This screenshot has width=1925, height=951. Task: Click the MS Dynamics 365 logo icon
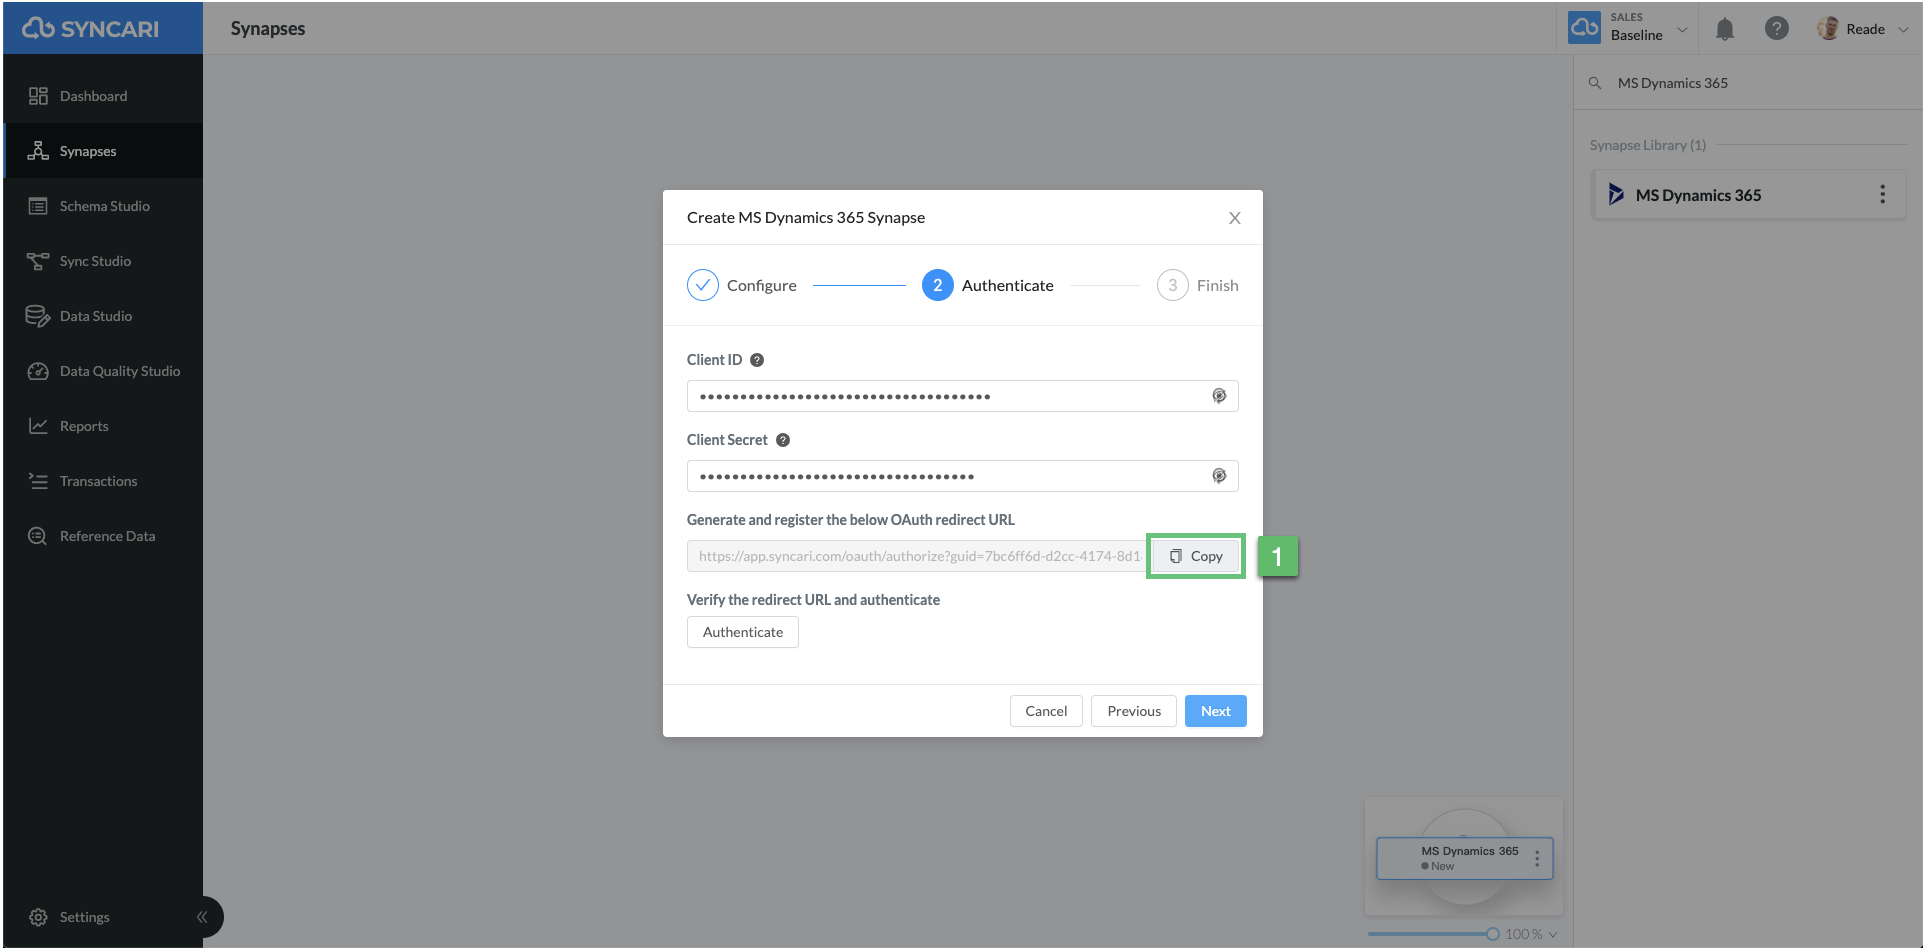pos(1615,194)
